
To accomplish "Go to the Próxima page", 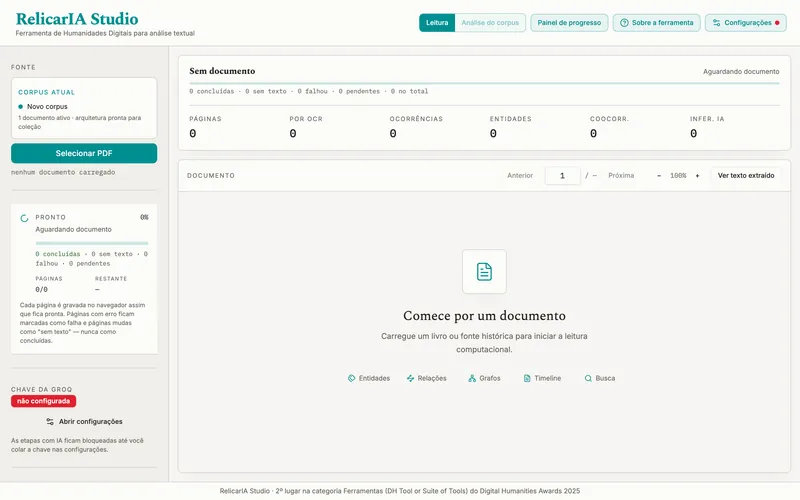I will (621, 176).
